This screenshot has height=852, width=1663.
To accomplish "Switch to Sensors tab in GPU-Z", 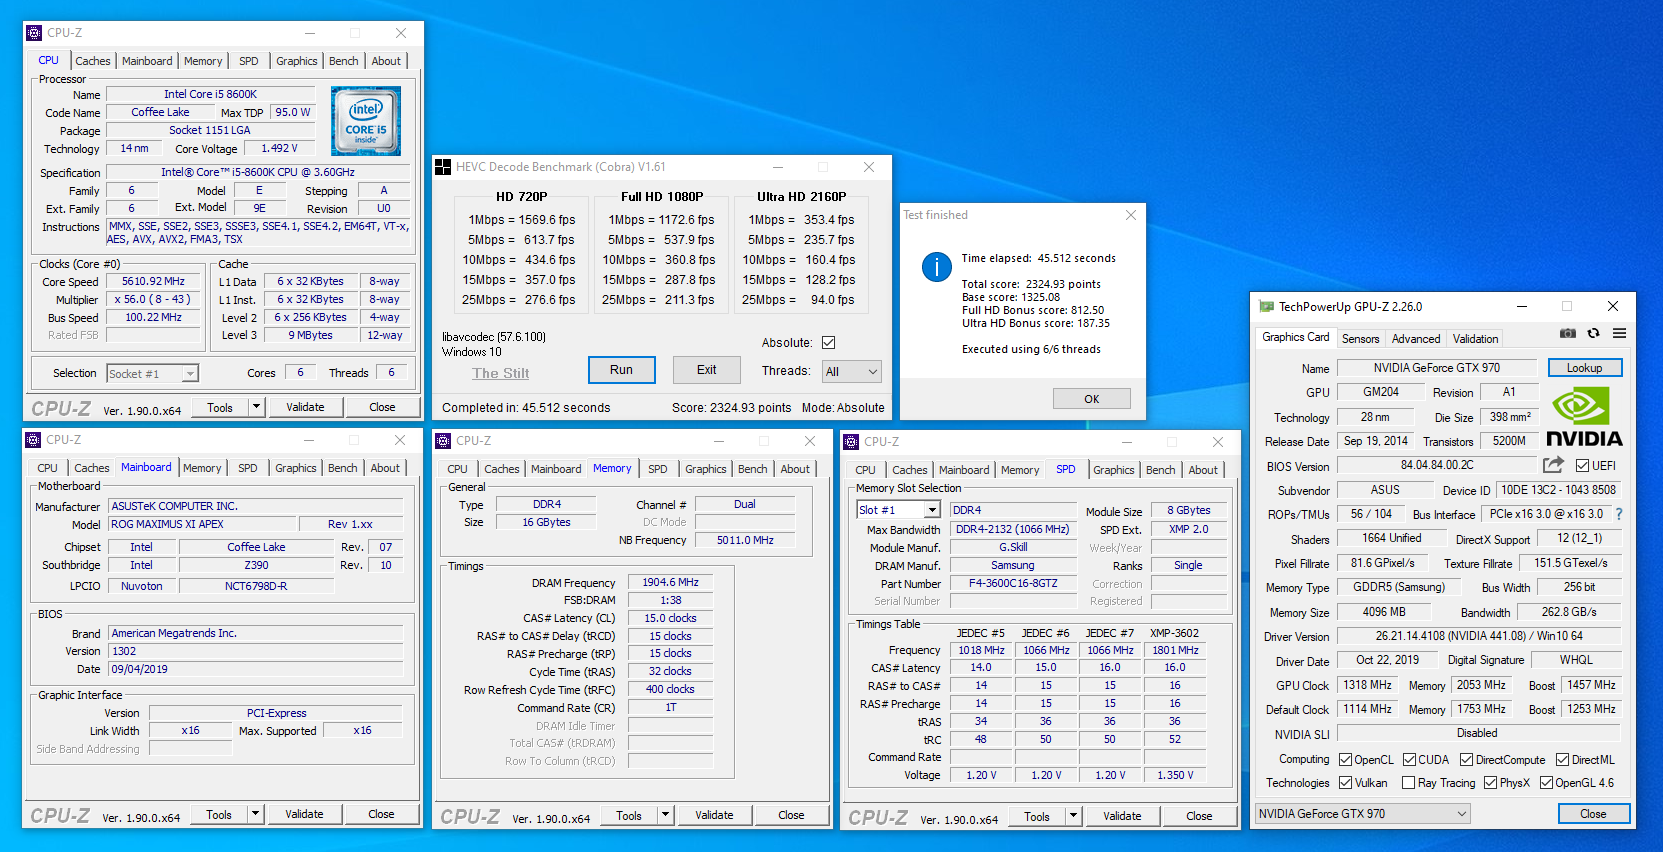I will (1360, 339).
